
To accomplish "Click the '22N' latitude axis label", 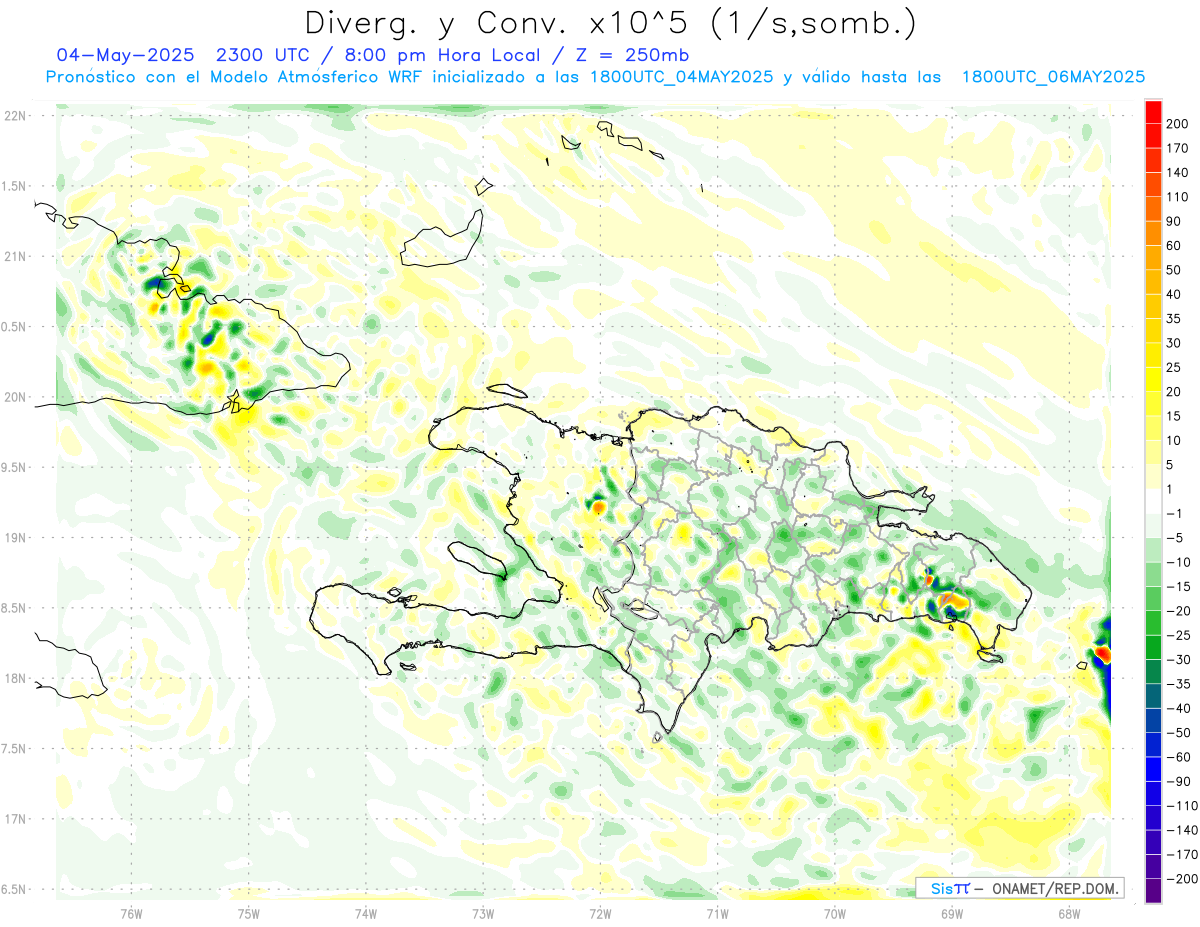I will tap(14, 116).
